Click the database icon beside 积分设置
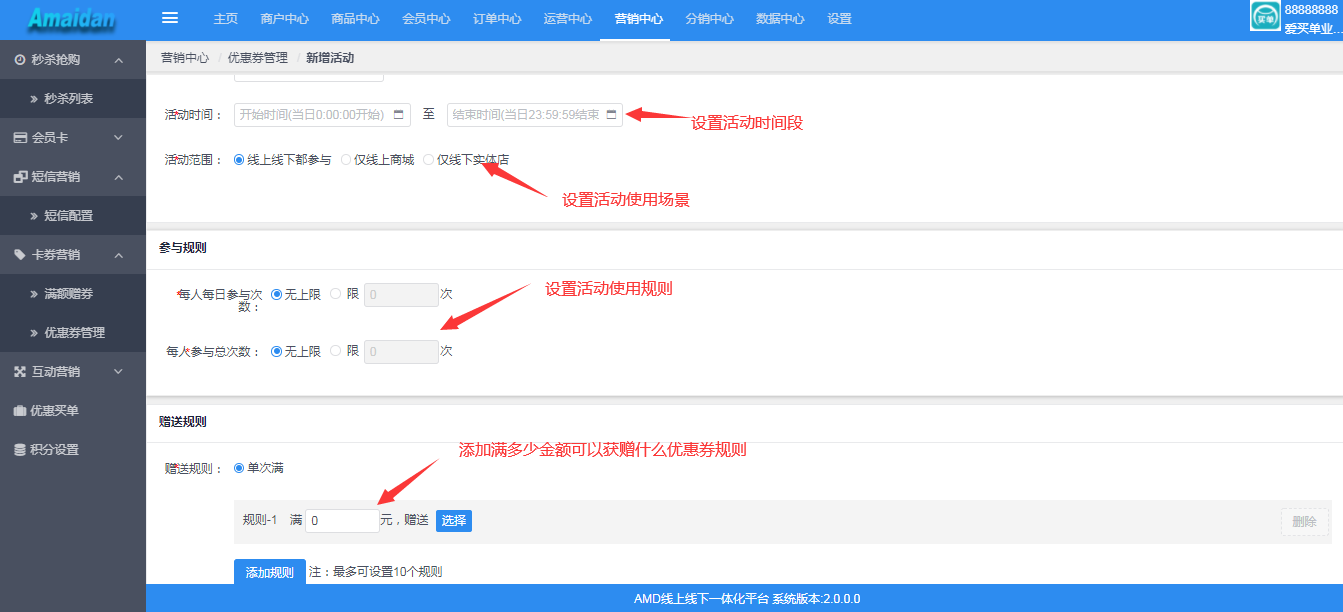Image resolution: width=1343 pixels, height=612 pixels. coord(20,450)
